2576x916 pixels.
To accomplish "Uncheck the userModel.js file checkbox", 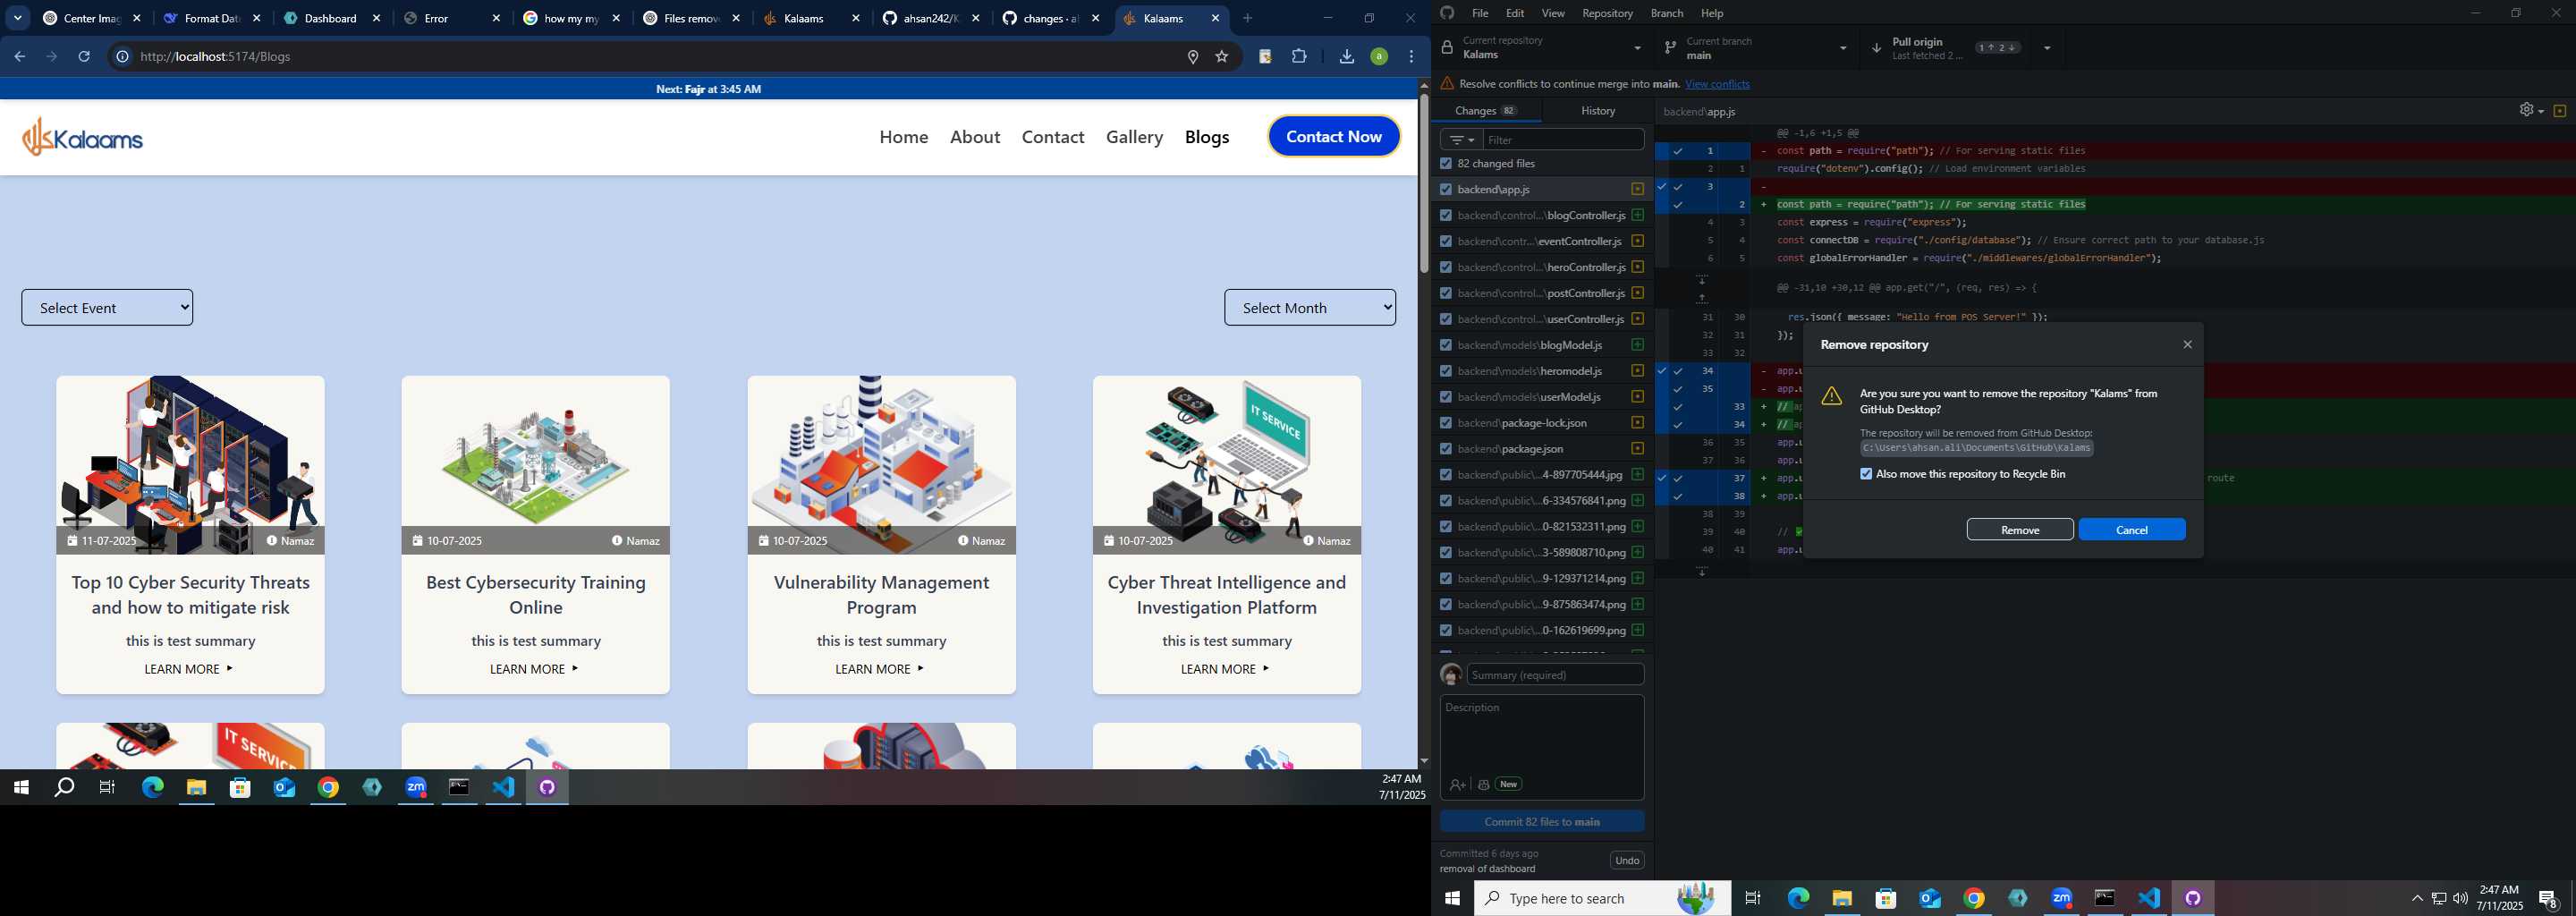I will (x=1445, y=397).
